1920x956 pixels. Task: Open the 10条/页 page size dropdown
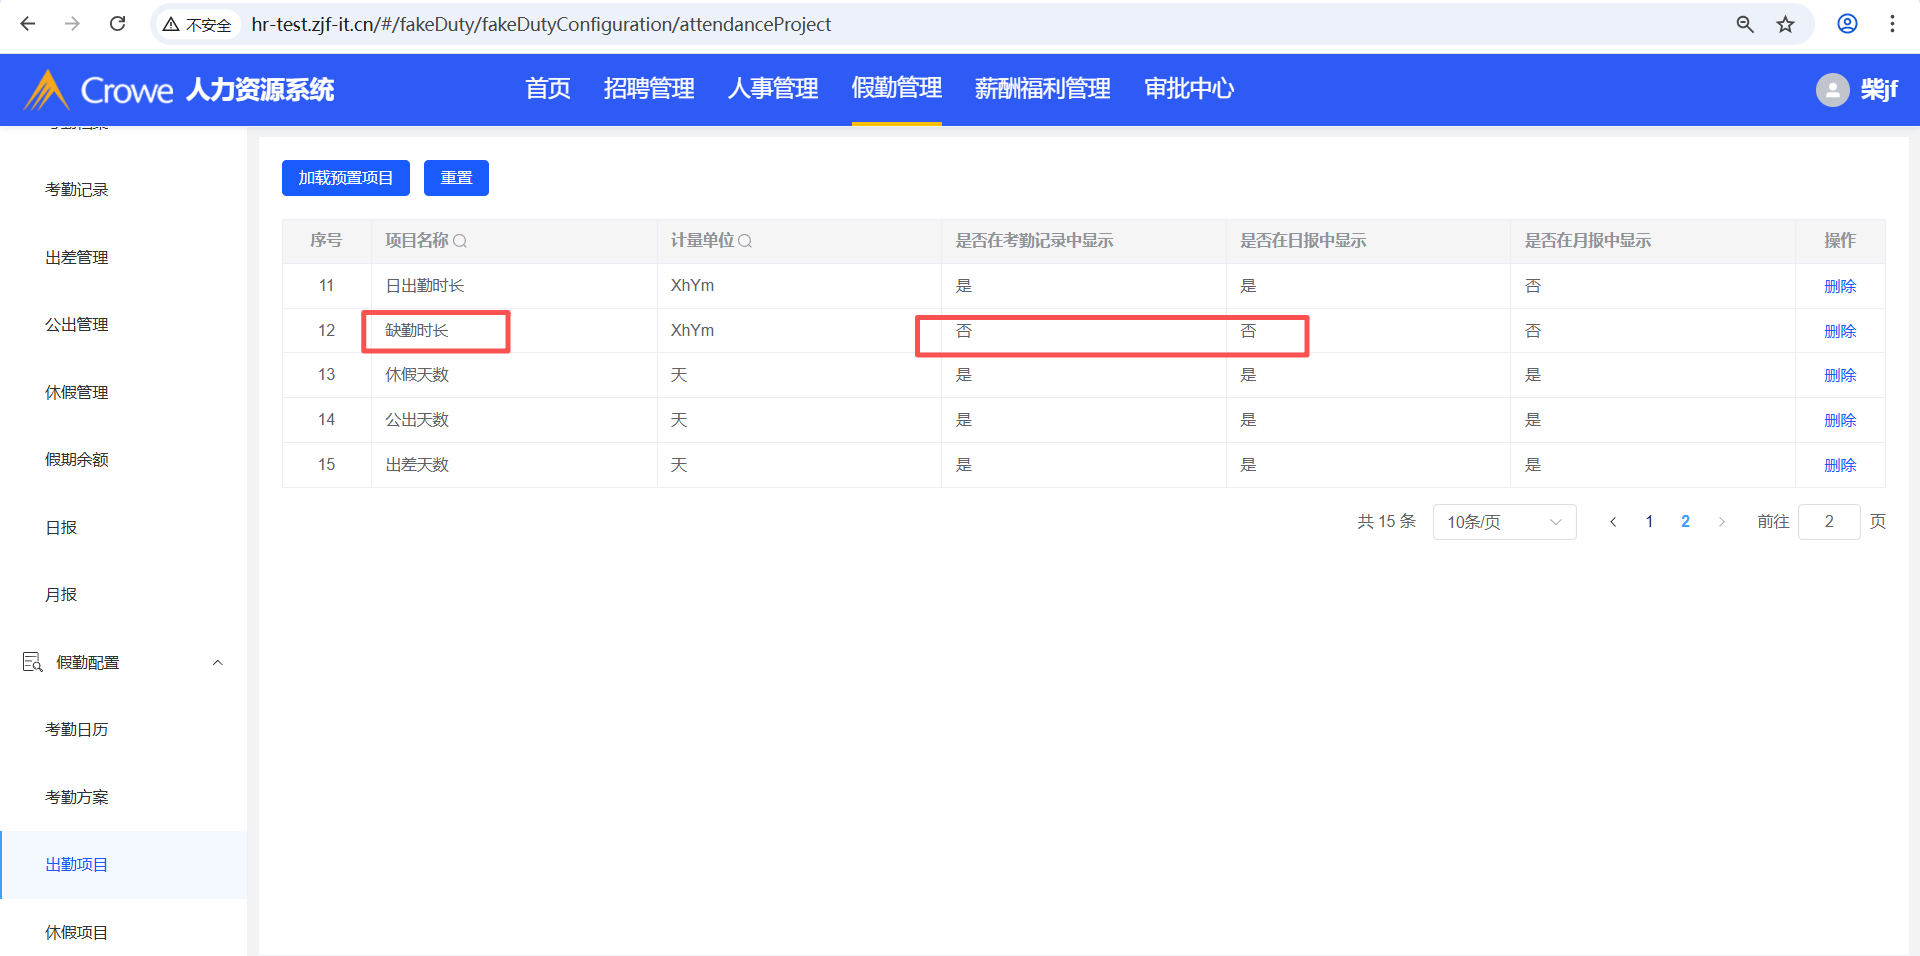(x=1504, y=522)
